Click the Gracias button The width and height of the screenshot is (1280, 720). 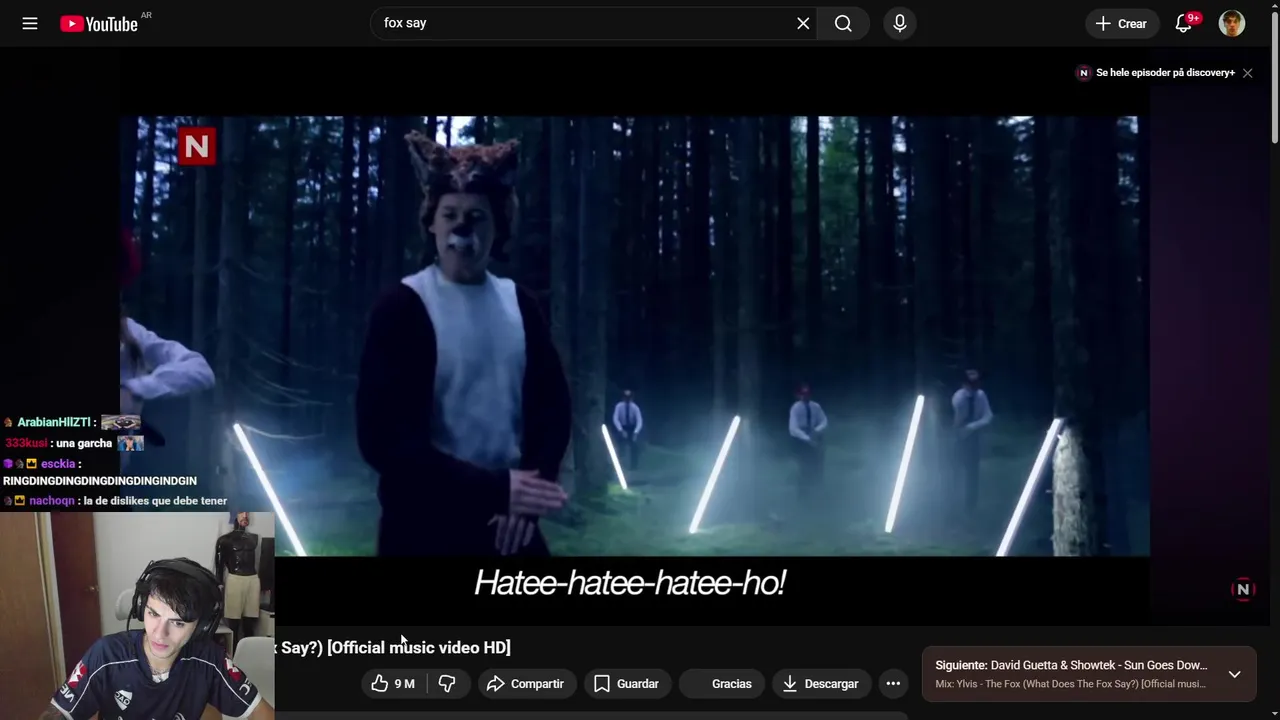[x=720, y=684]
